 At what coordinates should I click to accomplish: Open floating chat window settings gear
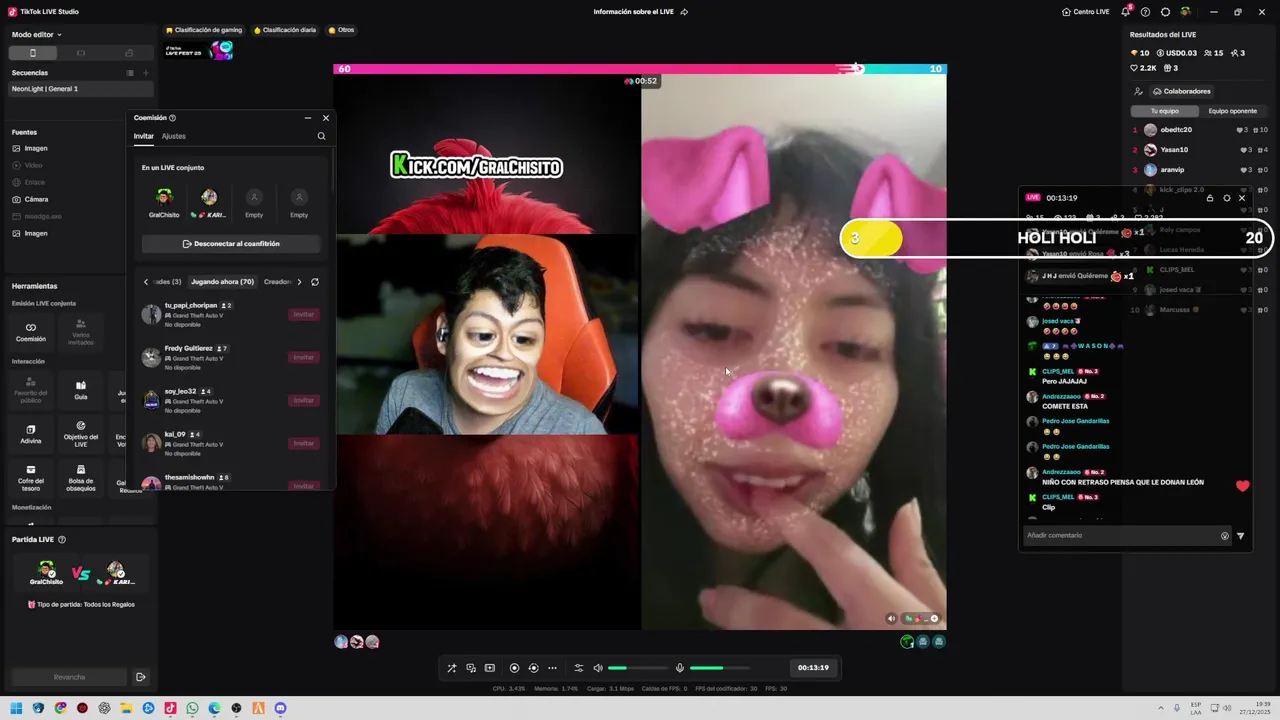(x=1227, y=198)
